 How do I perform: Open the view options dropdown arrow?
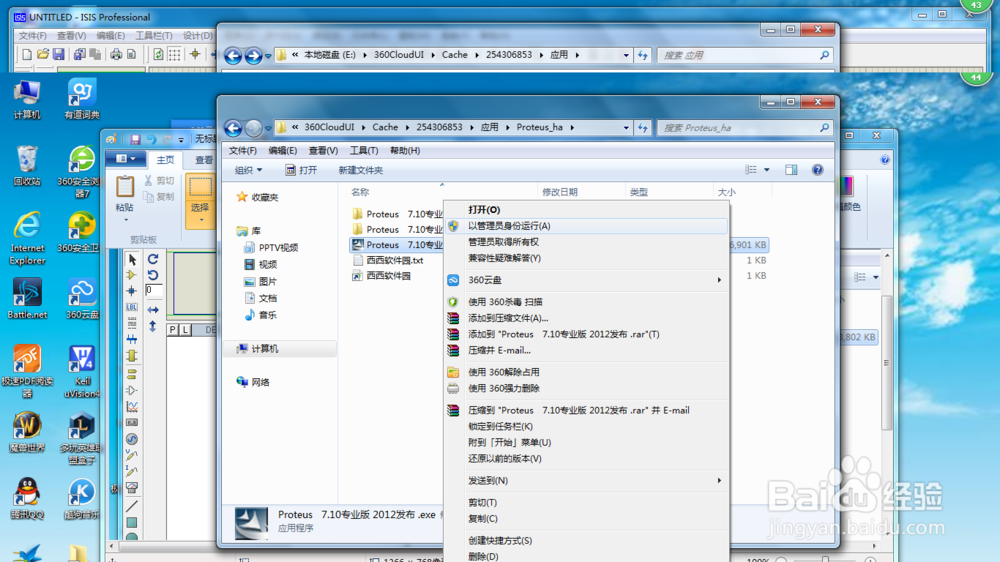767,170
